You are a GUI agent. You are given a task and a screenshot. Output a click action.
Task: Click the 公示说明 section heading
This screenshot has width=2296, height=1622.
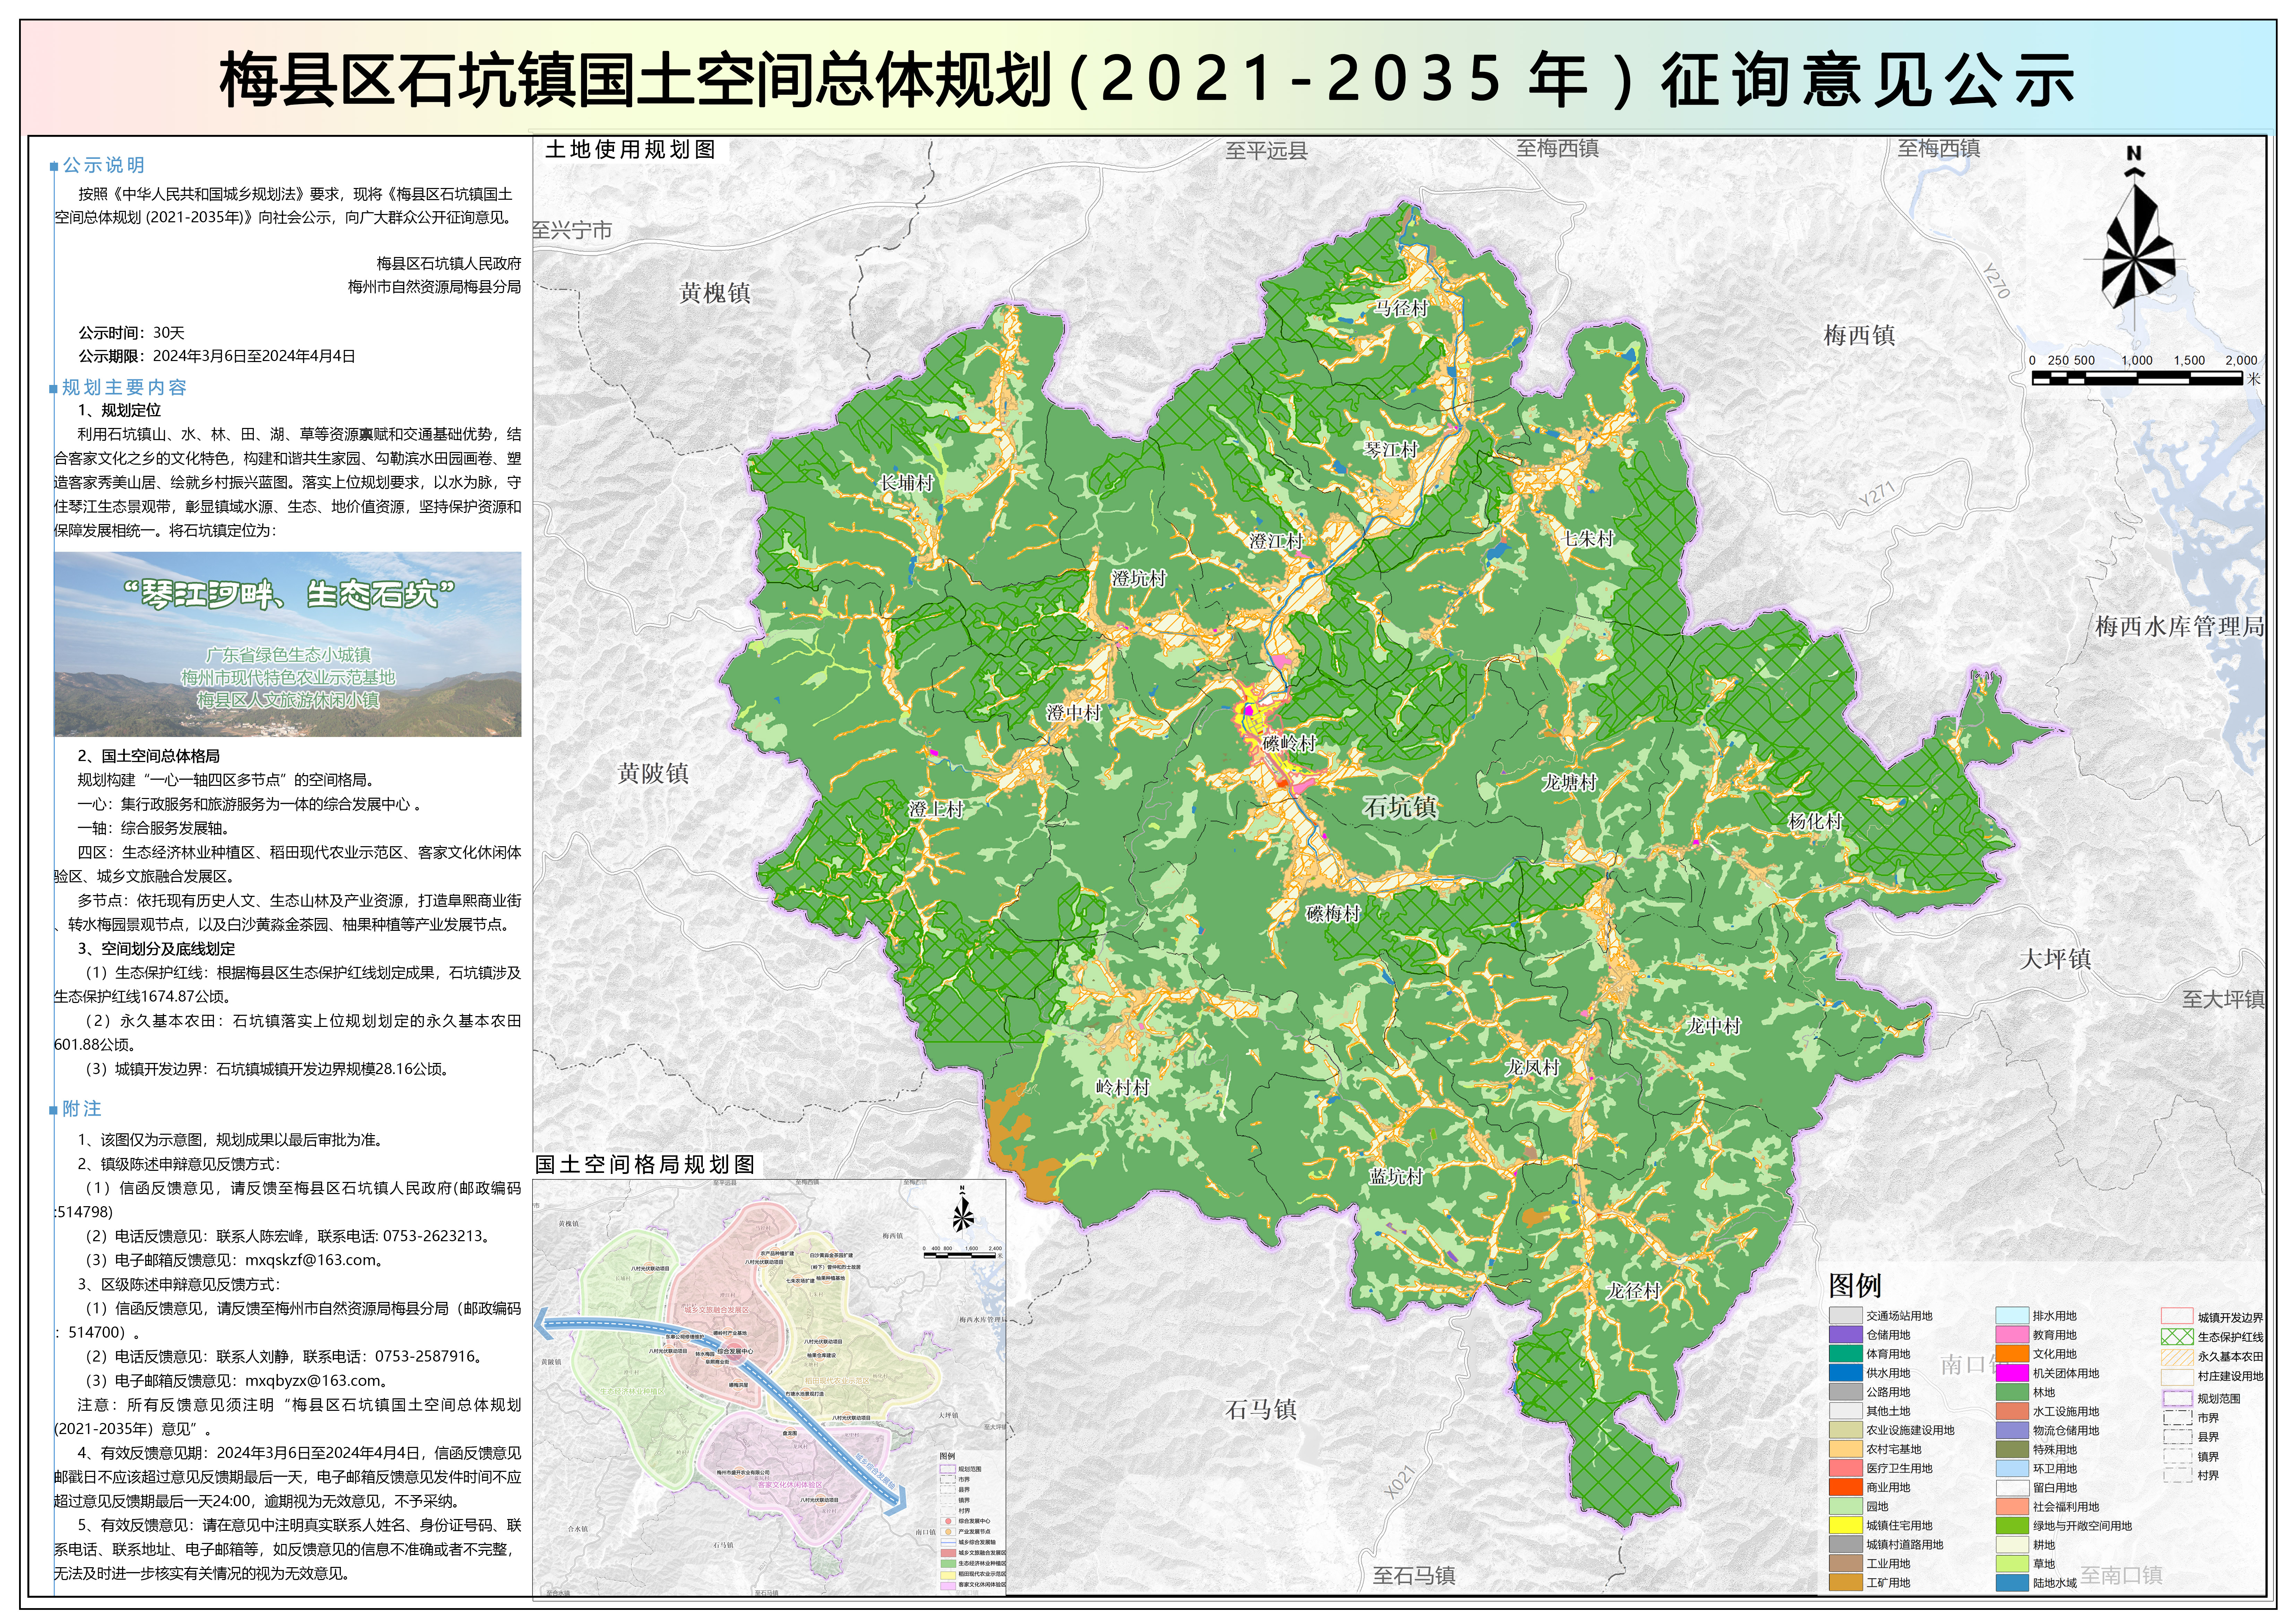pos(104,165)
